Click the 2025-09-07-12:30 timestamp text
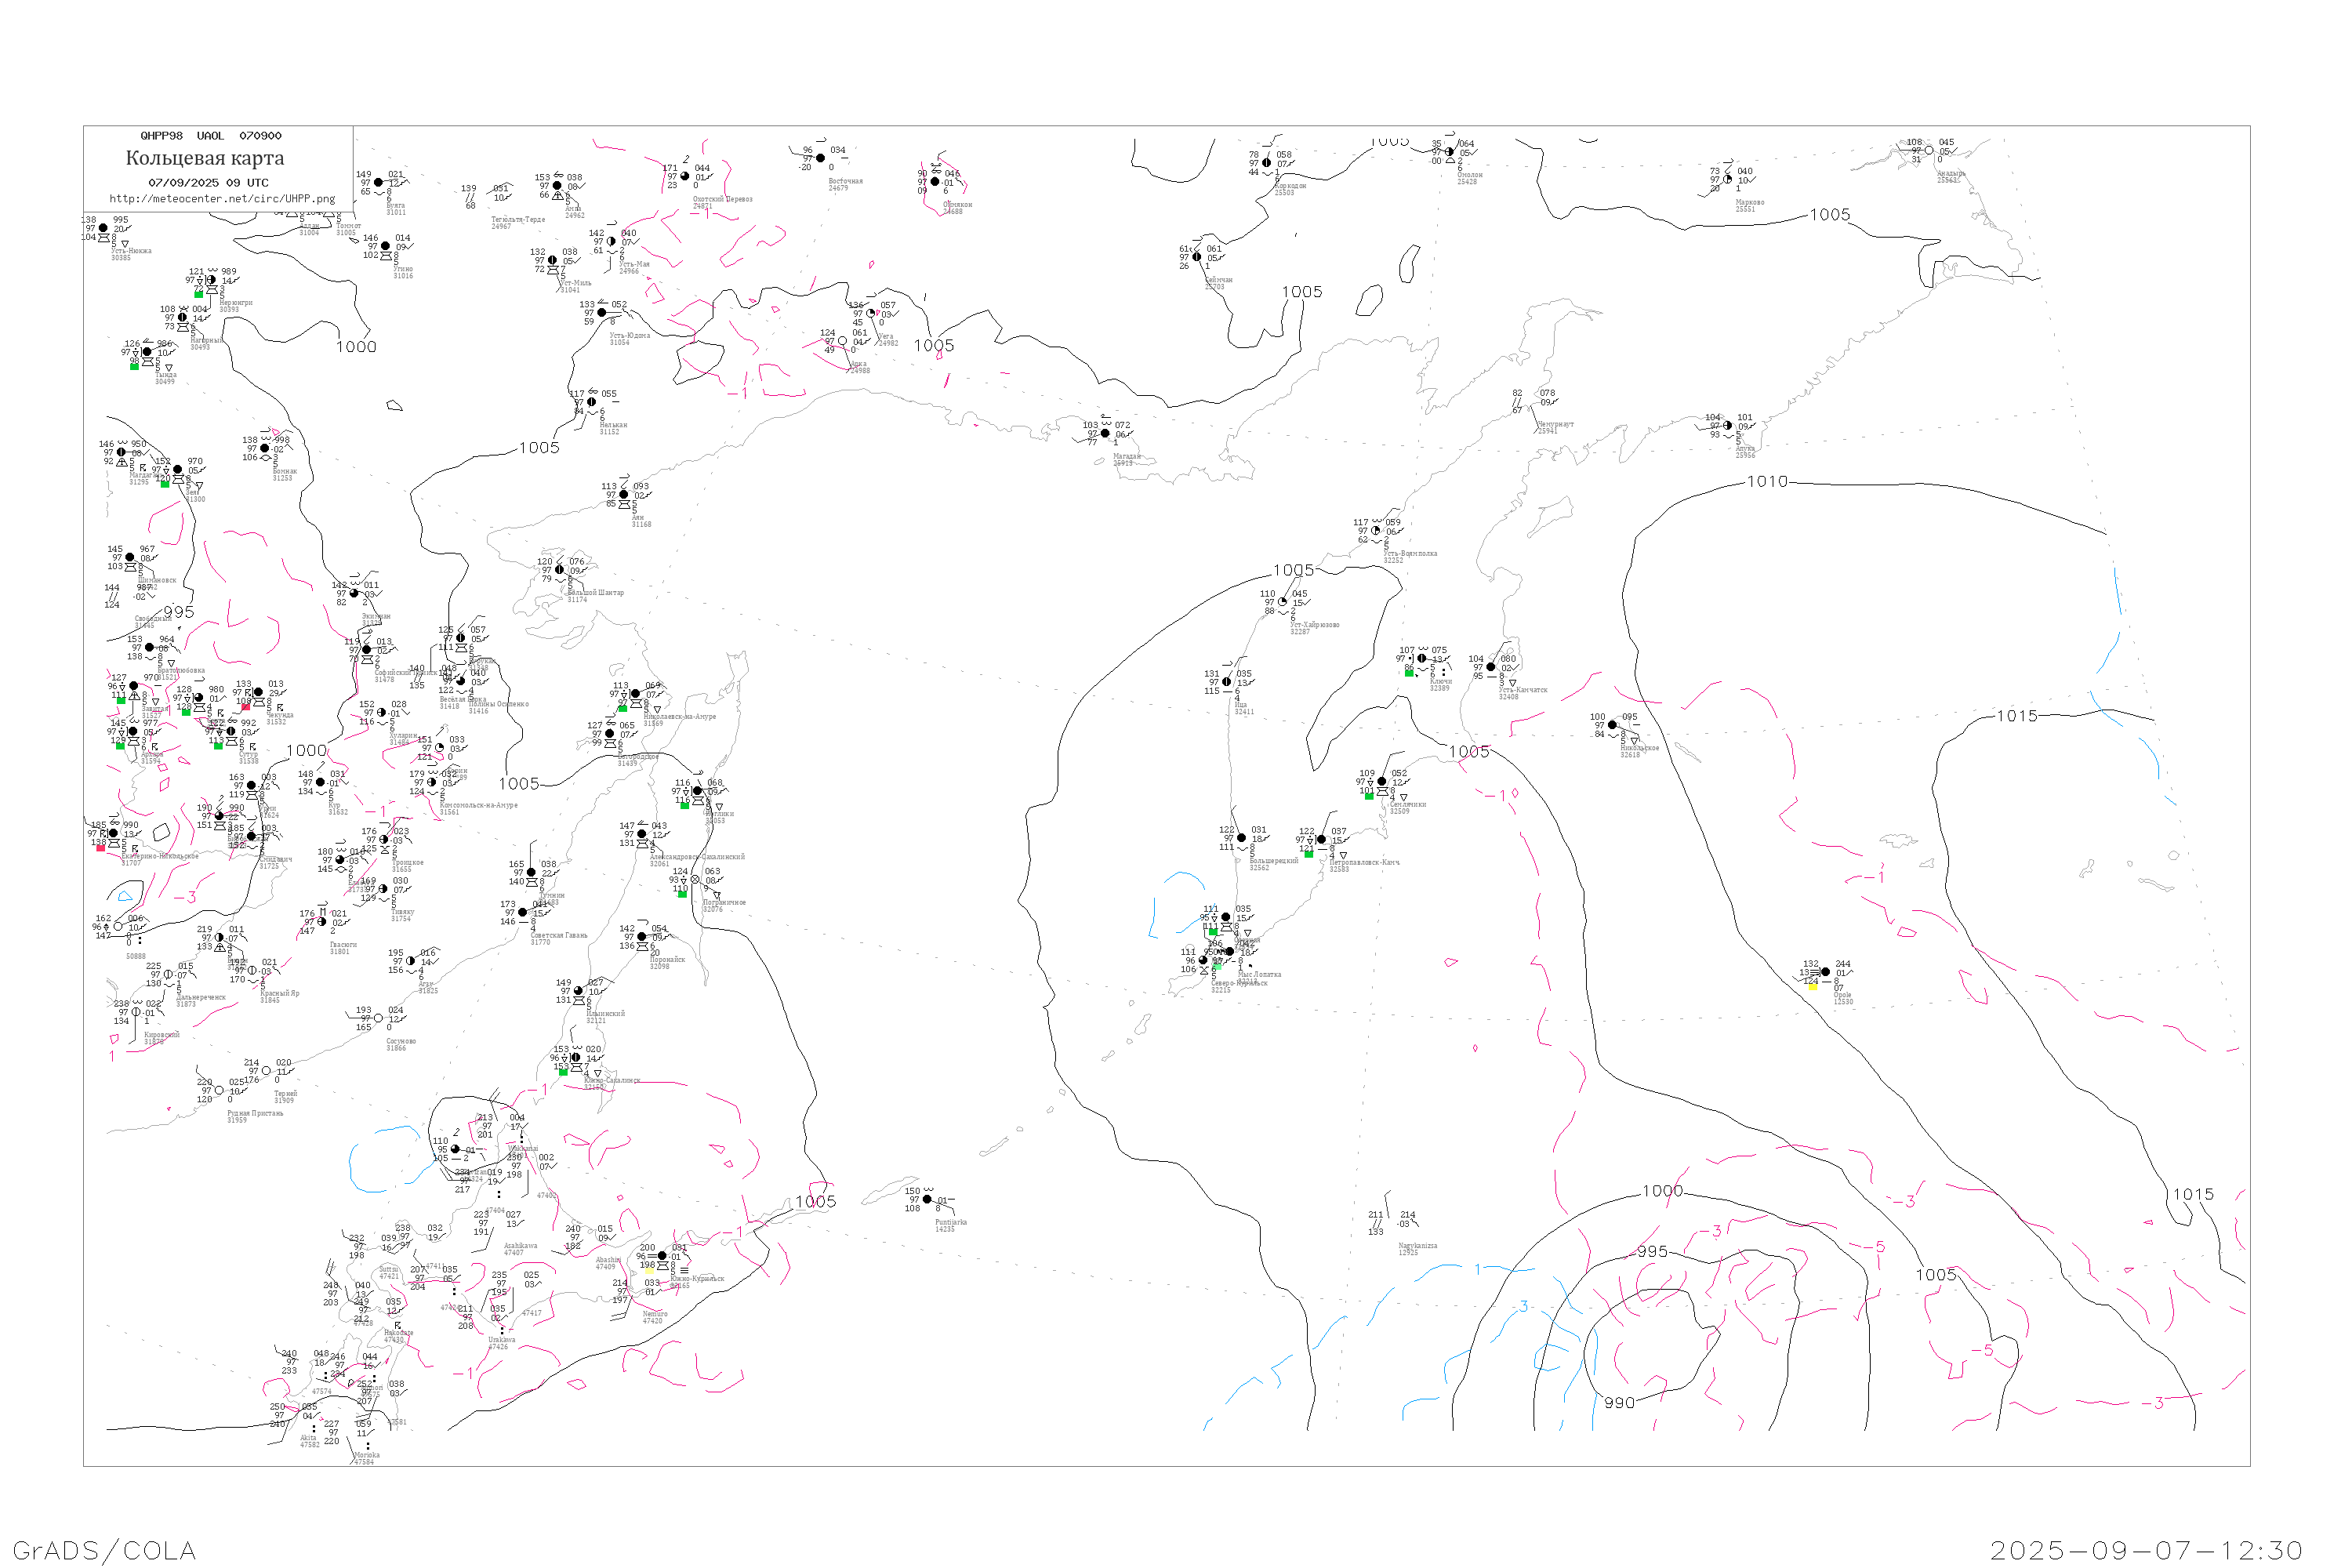 click(x=2146, y=1550)
